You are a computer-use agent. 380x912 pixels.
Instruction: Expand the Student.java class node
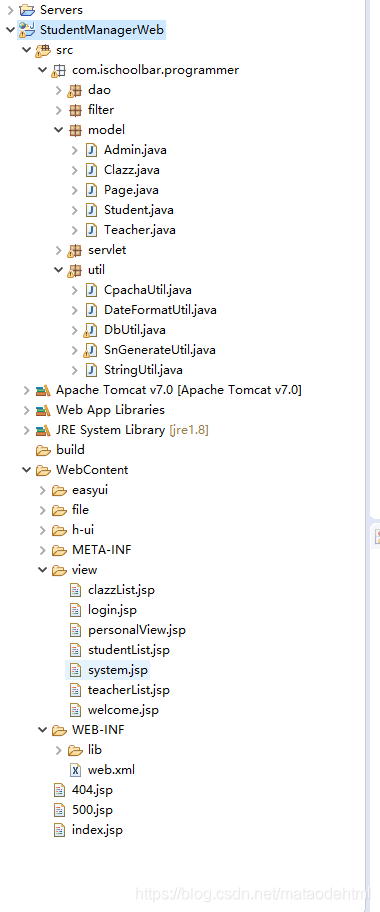click(x=74, y=210)
